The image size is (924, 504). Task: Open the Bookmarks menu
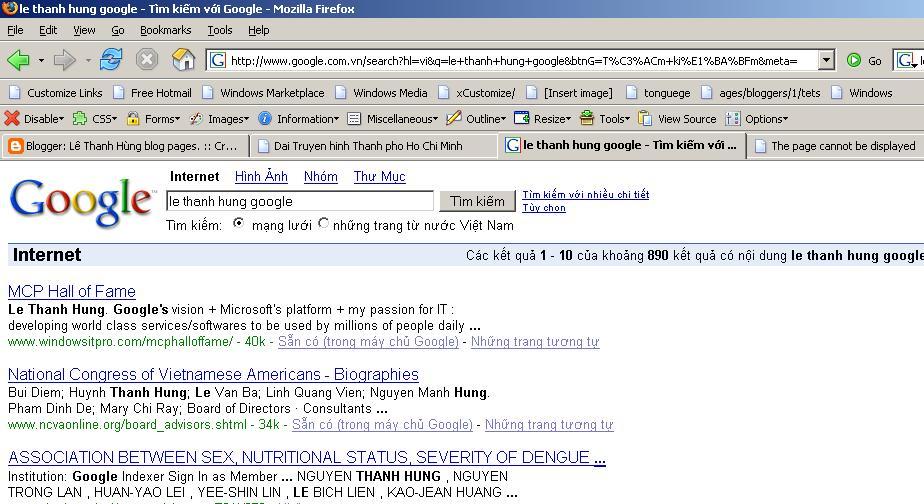pos(166,30)
